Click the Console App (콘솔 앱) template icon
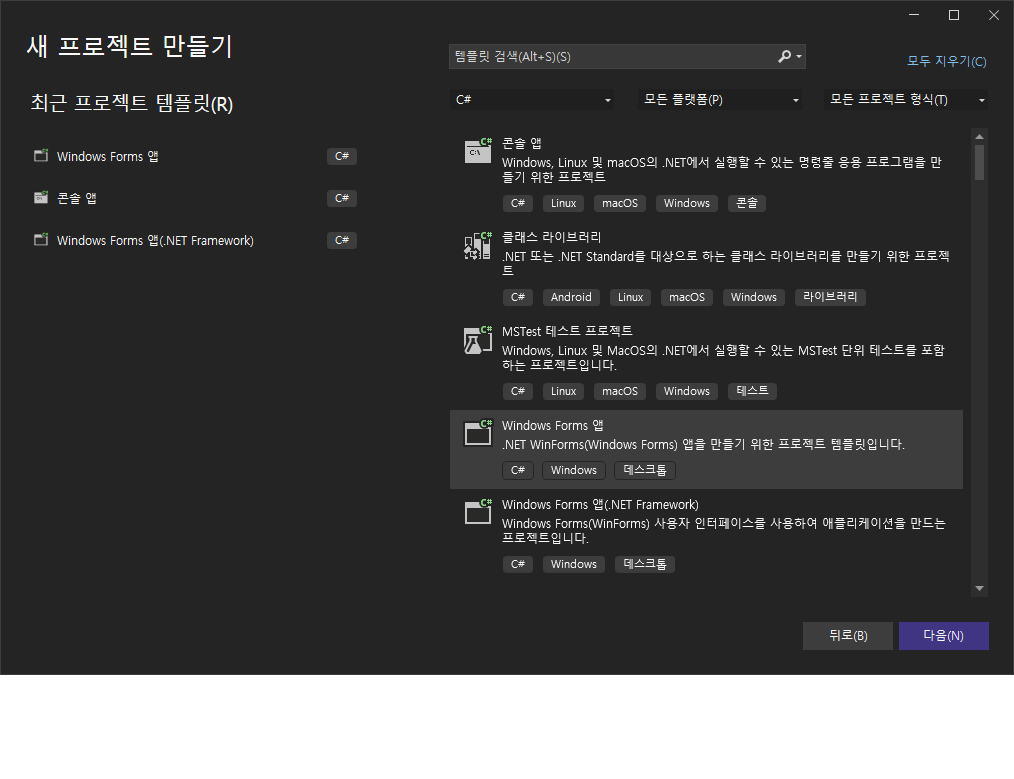 point(478,151)
